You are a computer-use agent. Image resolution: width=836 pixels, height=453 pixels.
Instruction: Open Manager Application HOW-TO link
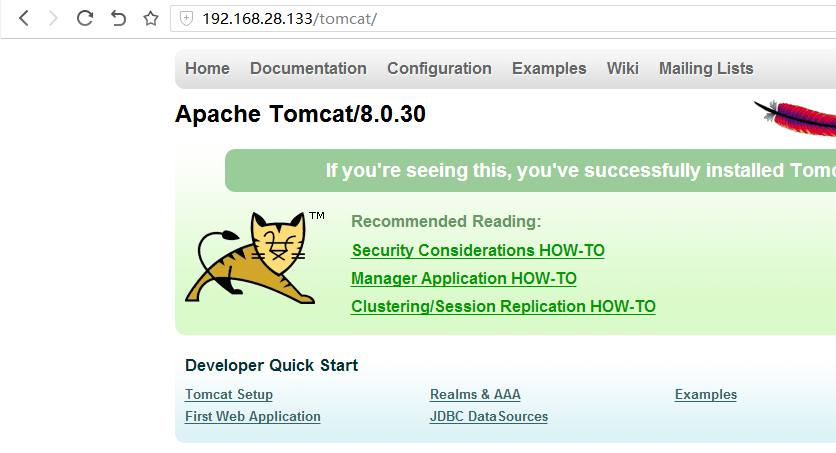point(464,279)
